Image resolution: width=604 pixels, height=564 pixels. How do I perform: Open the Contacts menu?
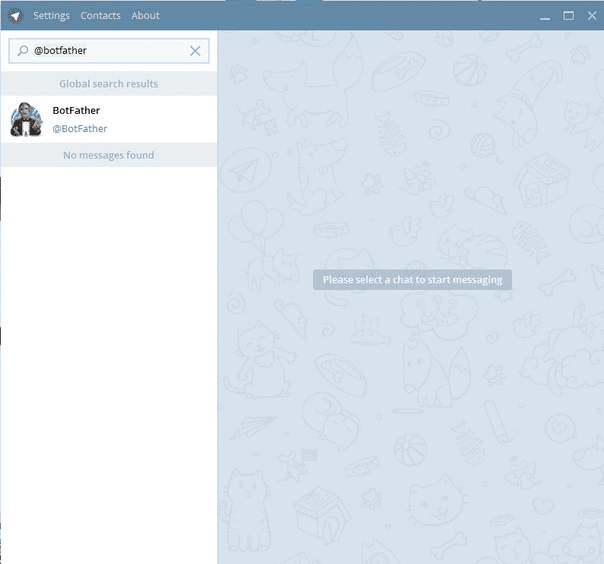coord(100,16)
